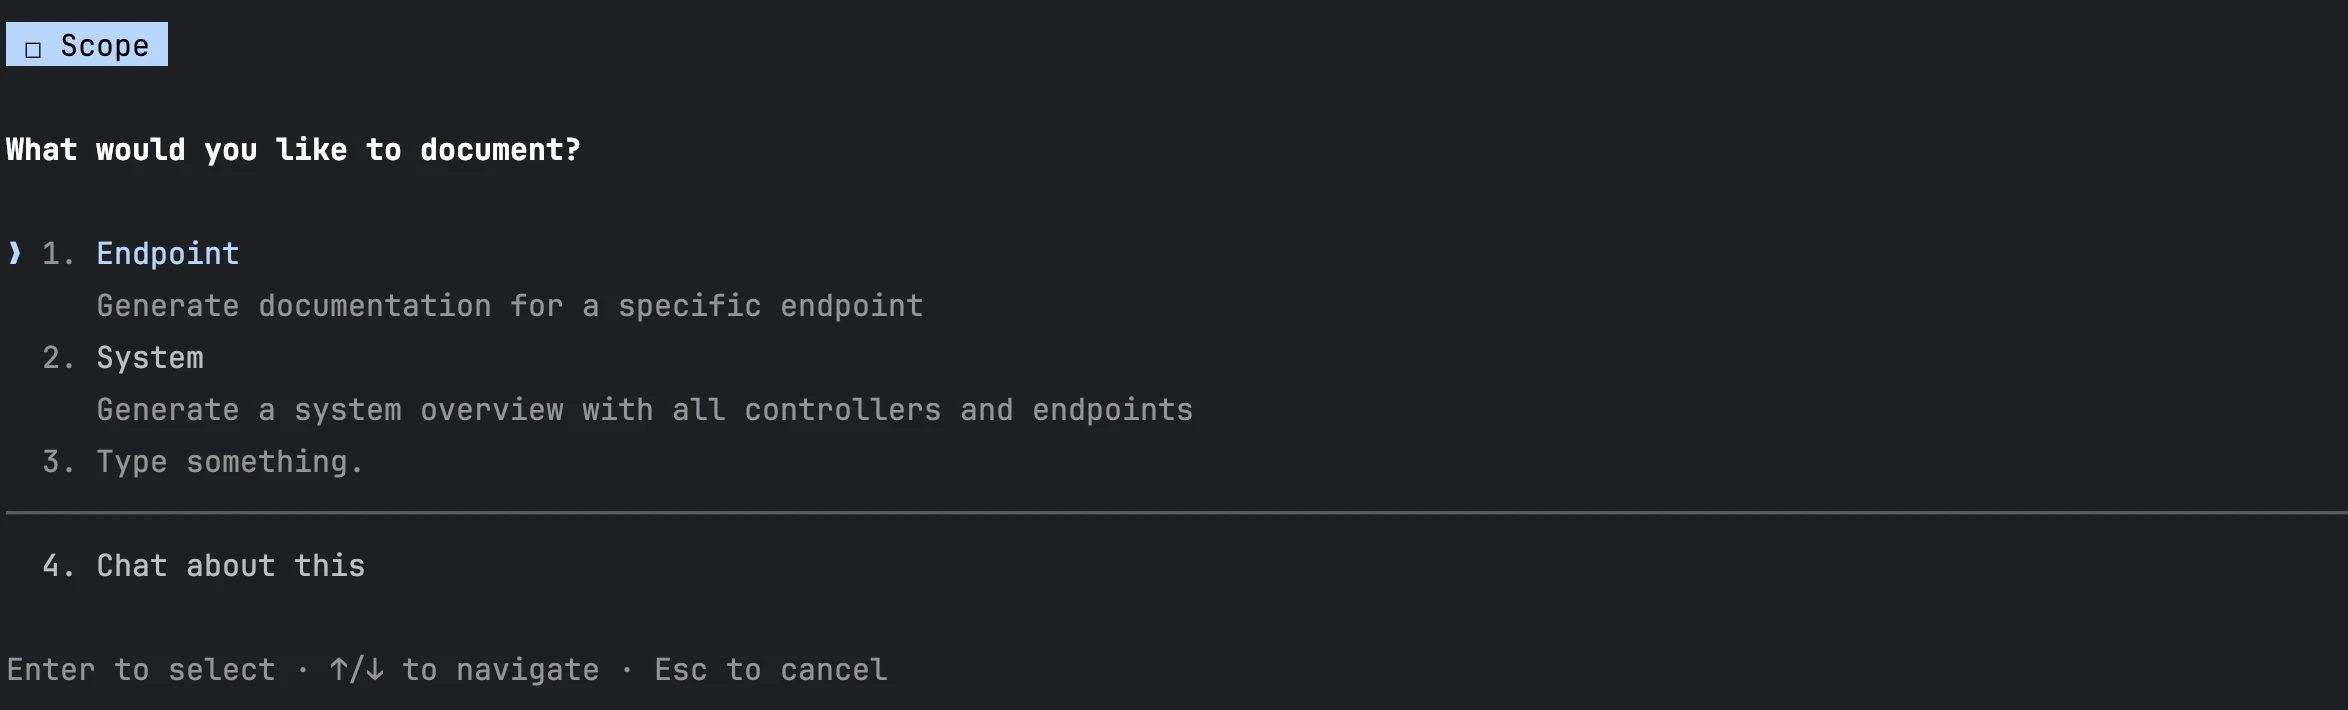The image size is (2348, 710).
Task: Click the "Generate documentation for a specific endpoint" description
Action: pyautogui.click(x=509, y=306)
